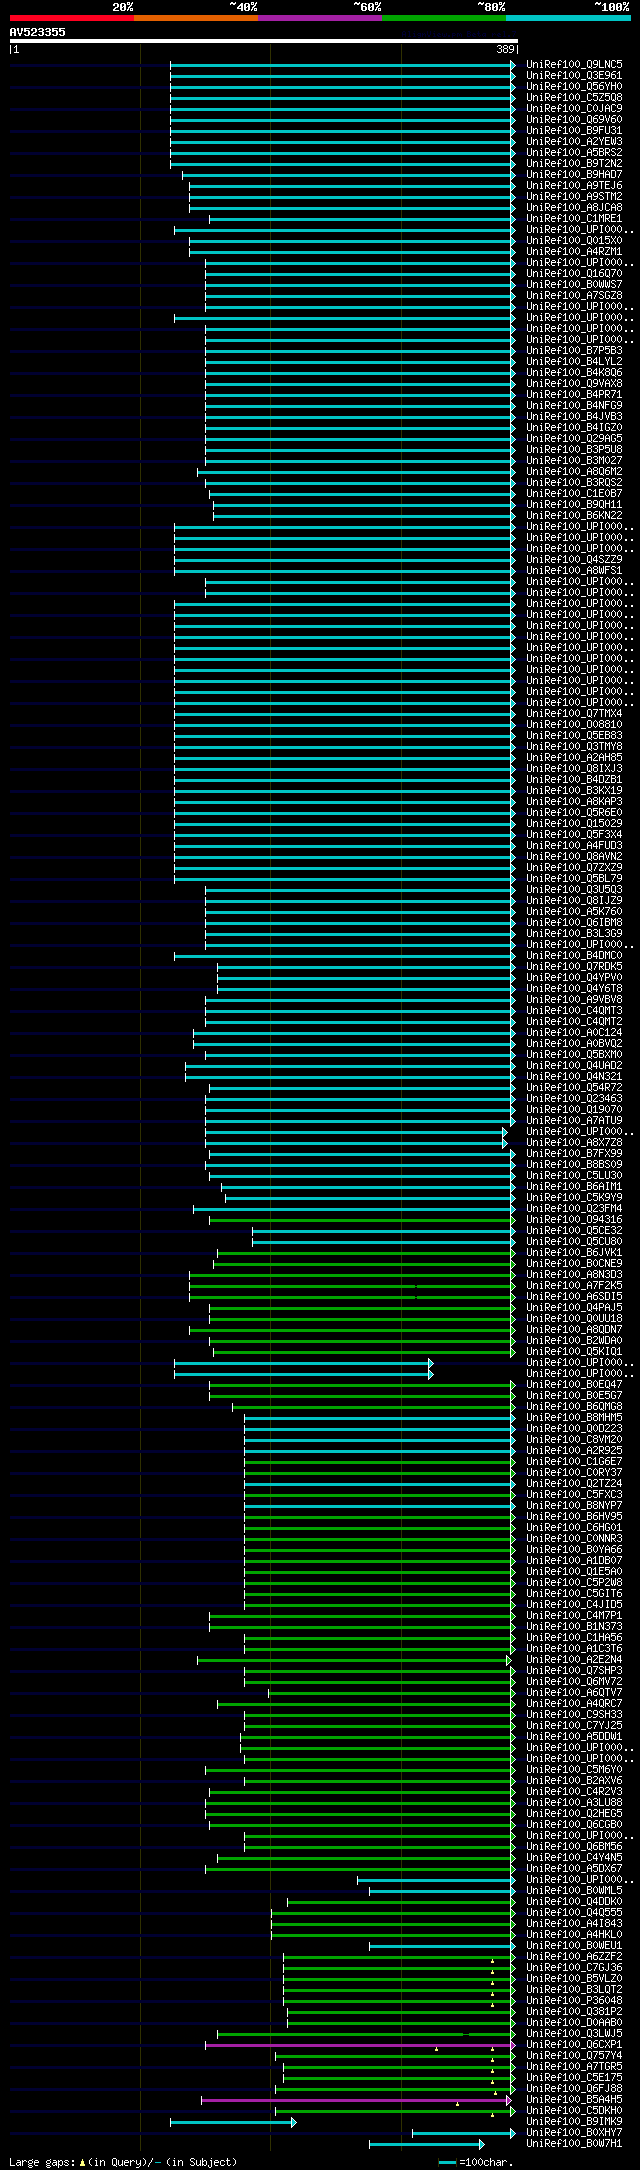Click the cyan ~100% identity legend bar
The width and height of the screenshot is (640, 2170).
[x=568, y=18]
